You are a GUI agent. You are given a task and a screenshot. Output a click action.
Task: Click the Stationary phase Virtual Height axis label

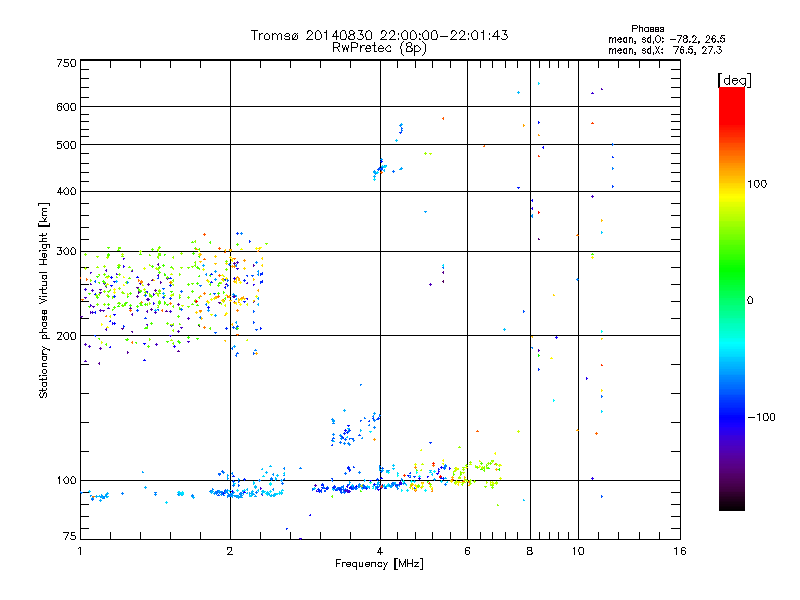pyautogui.click(x=43, y=301)
